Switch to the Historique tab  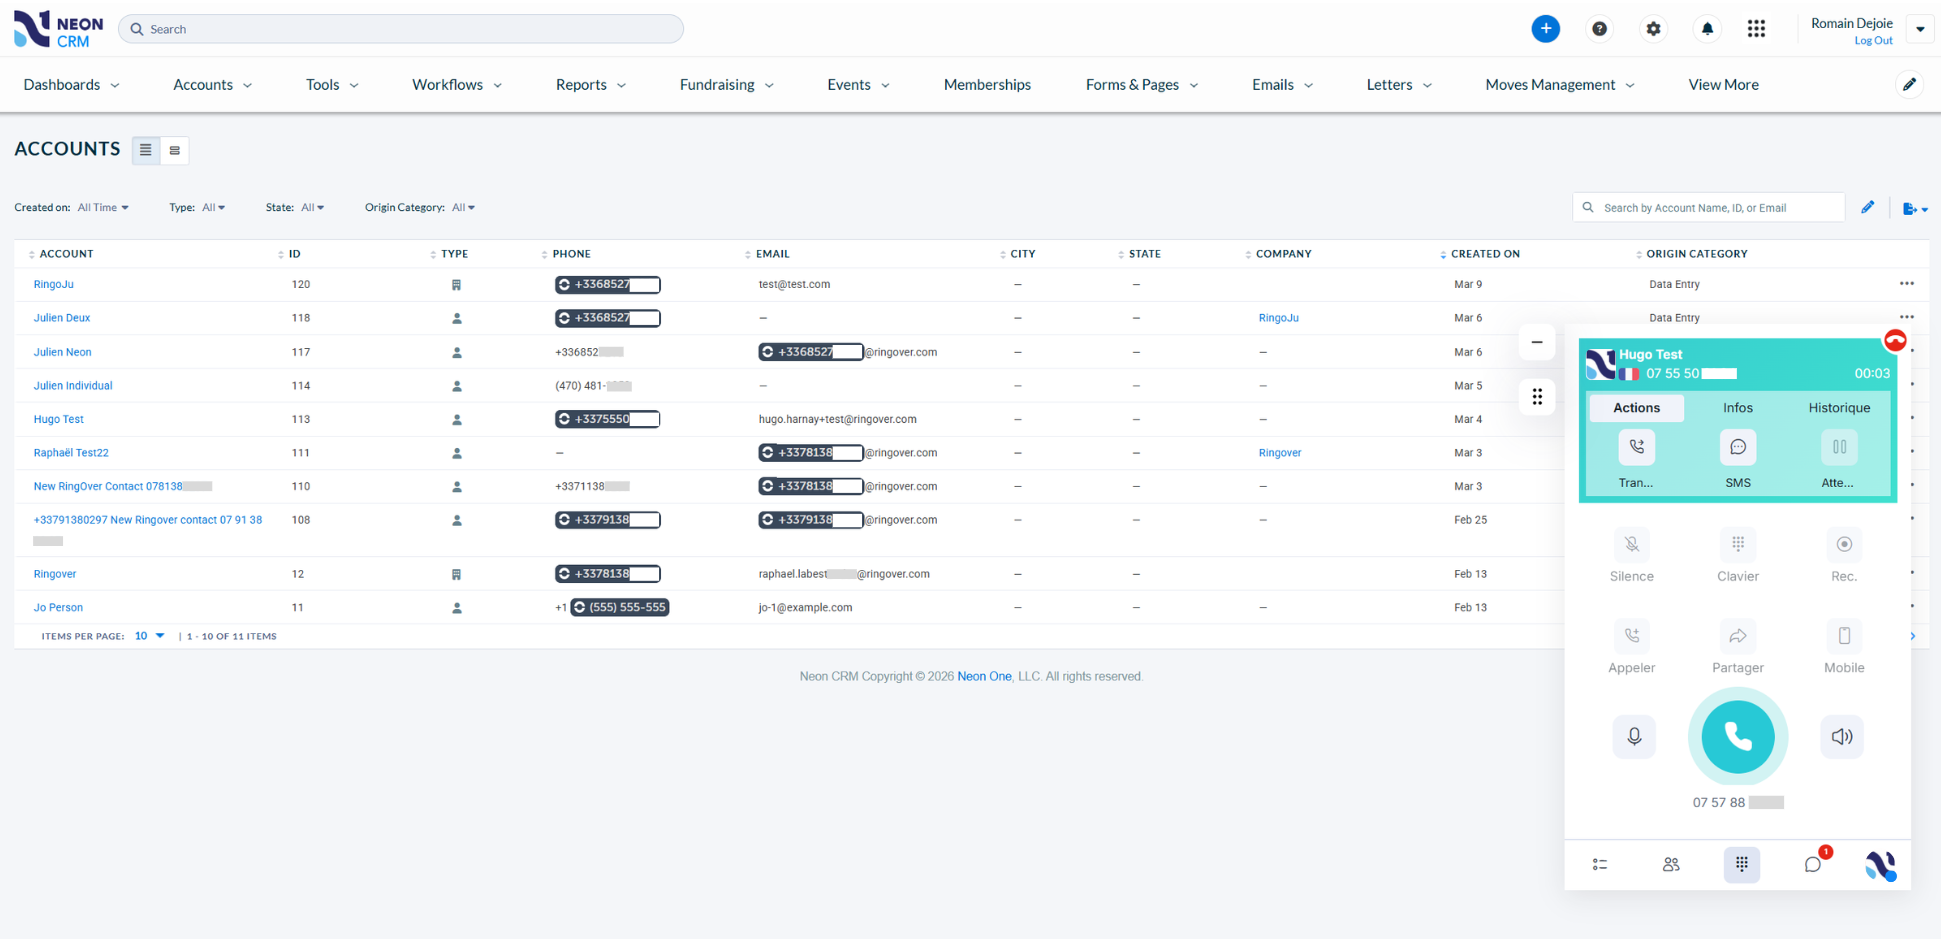point(1838,408)
